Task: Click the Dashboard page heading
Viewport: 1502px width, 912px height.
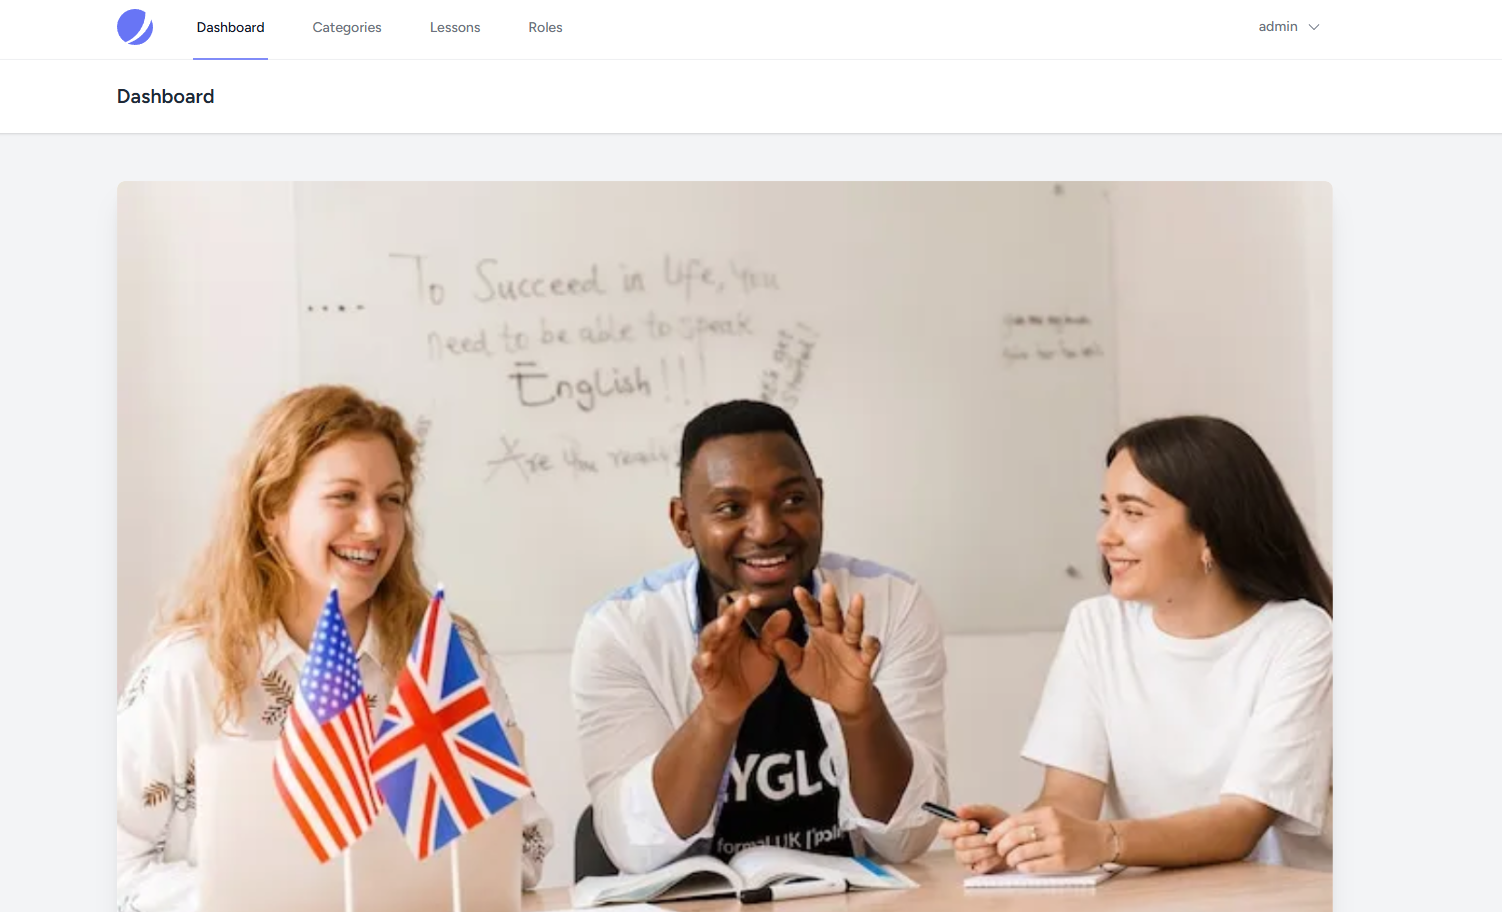Action: [165, 96]
